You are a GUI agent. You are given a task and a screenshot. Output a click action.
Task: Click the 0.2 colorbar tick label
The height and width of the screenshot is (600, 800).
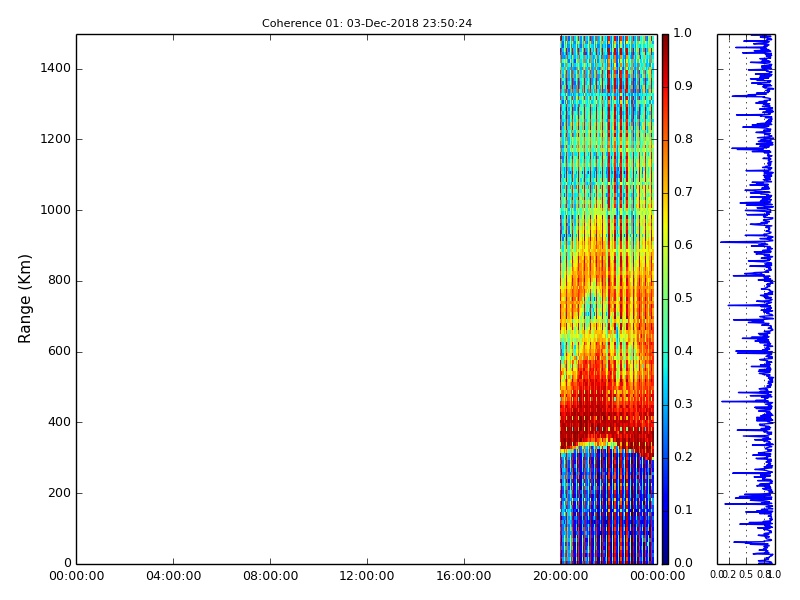point(683,458)
